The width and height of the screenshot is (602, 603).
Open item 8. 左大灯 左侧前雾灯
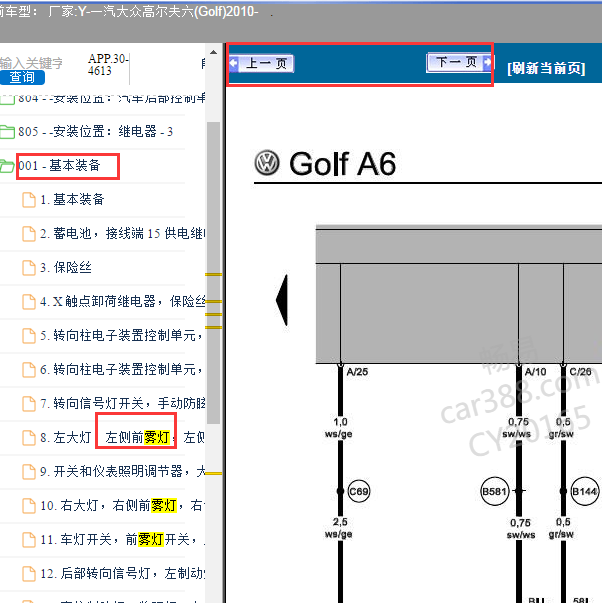(123, 437)
